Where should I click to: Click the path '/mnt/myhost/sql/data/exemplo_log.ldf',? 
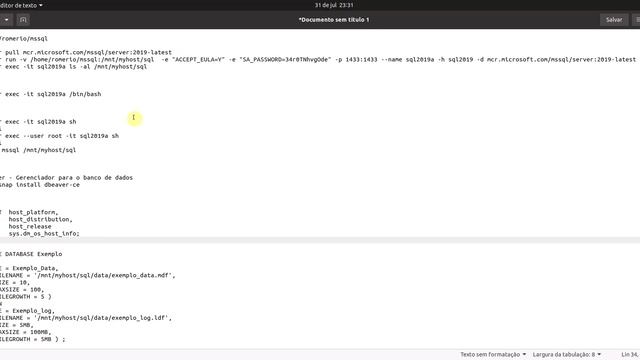[x=103, y=318]
